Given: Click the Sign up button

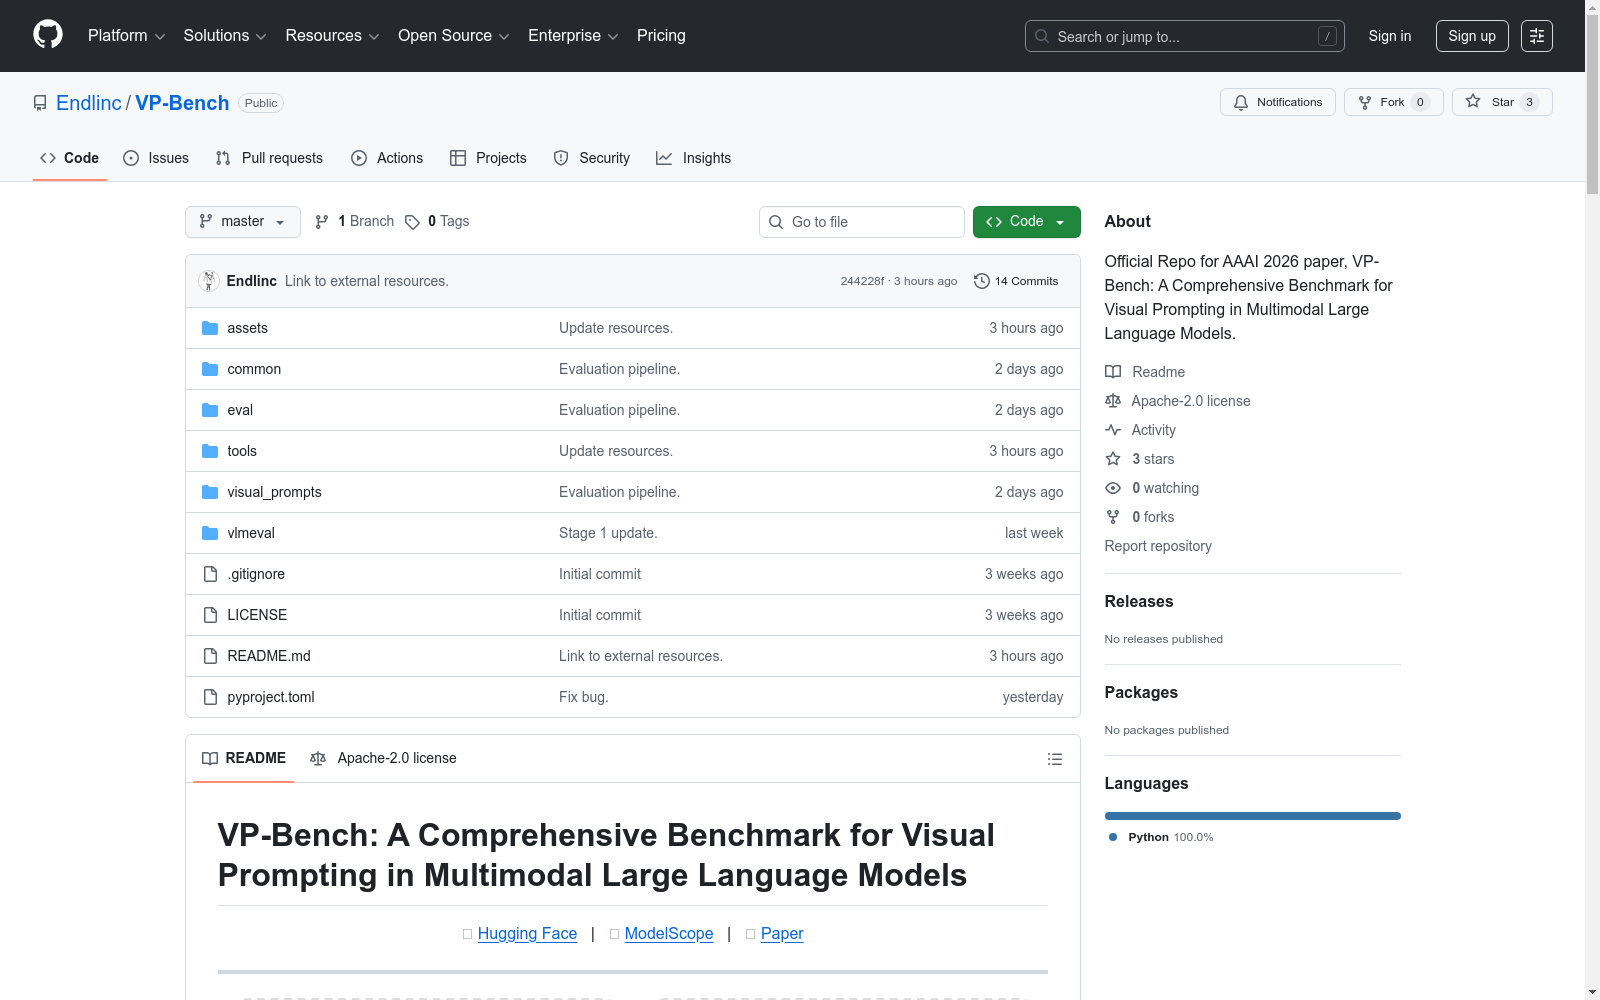Looking at the screenshot, I should (x=1472, y=36).
